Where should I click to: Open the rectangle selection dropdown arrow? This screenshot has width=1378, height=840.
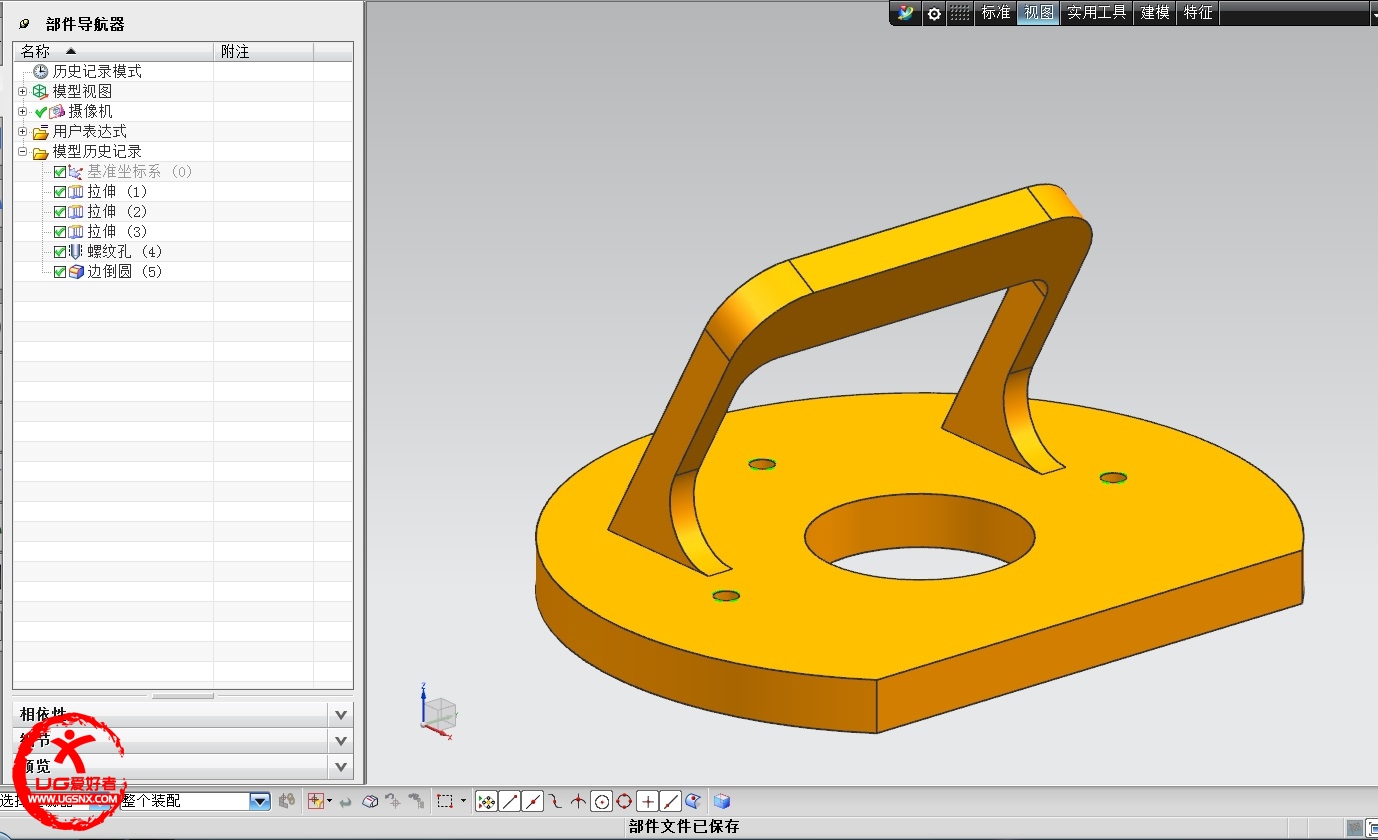tap(463, 801)
